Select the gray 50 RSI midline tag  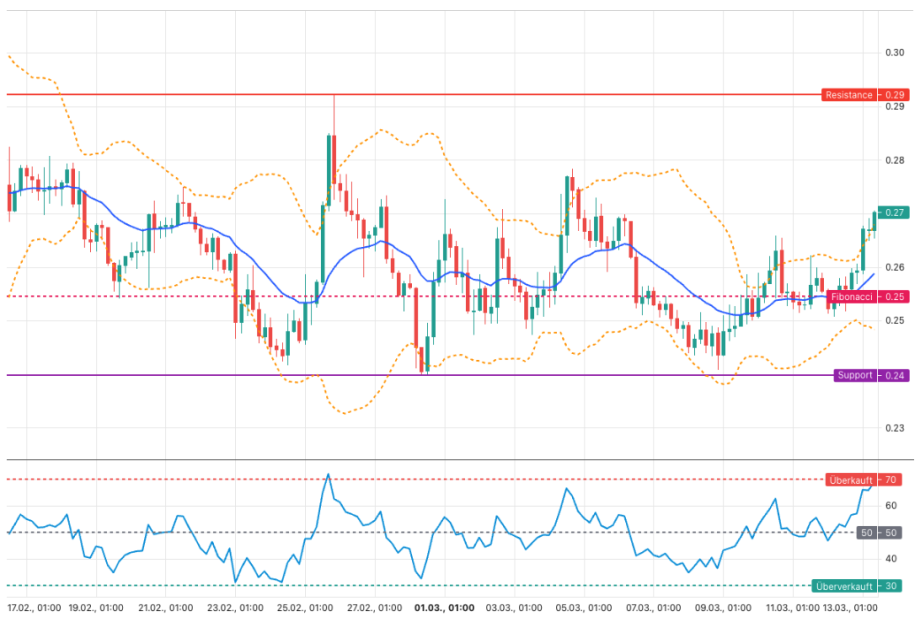point(894,533)
